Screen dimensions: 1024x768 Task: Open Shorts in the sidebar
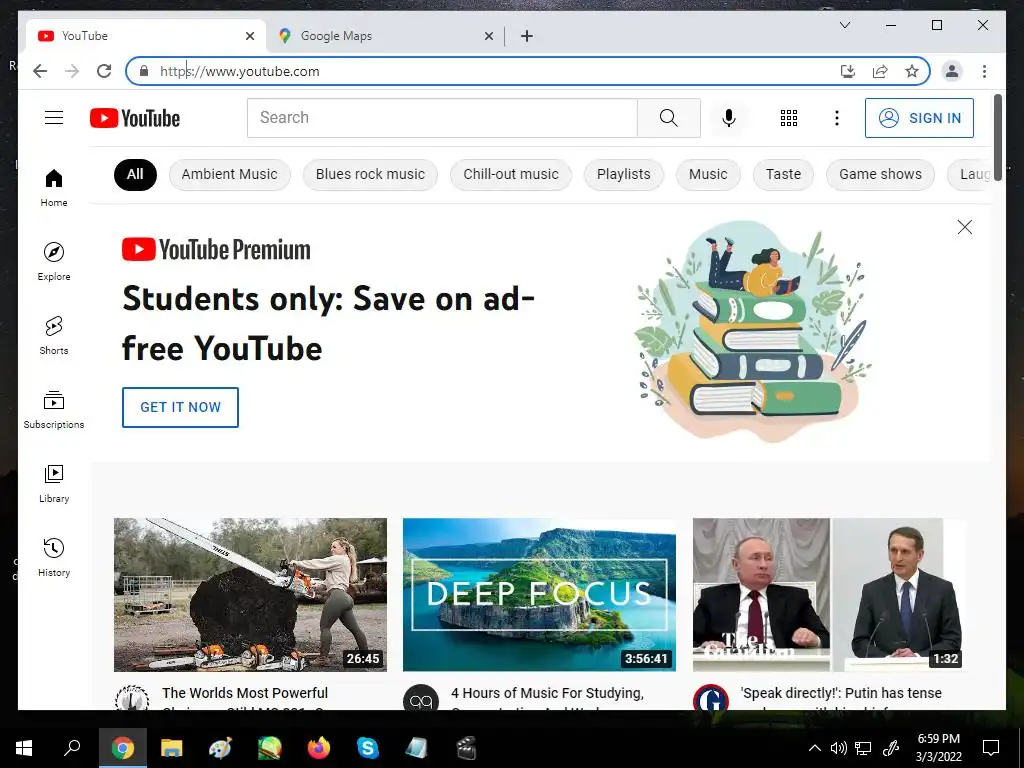pyautogui.click(x=54, y=336)
